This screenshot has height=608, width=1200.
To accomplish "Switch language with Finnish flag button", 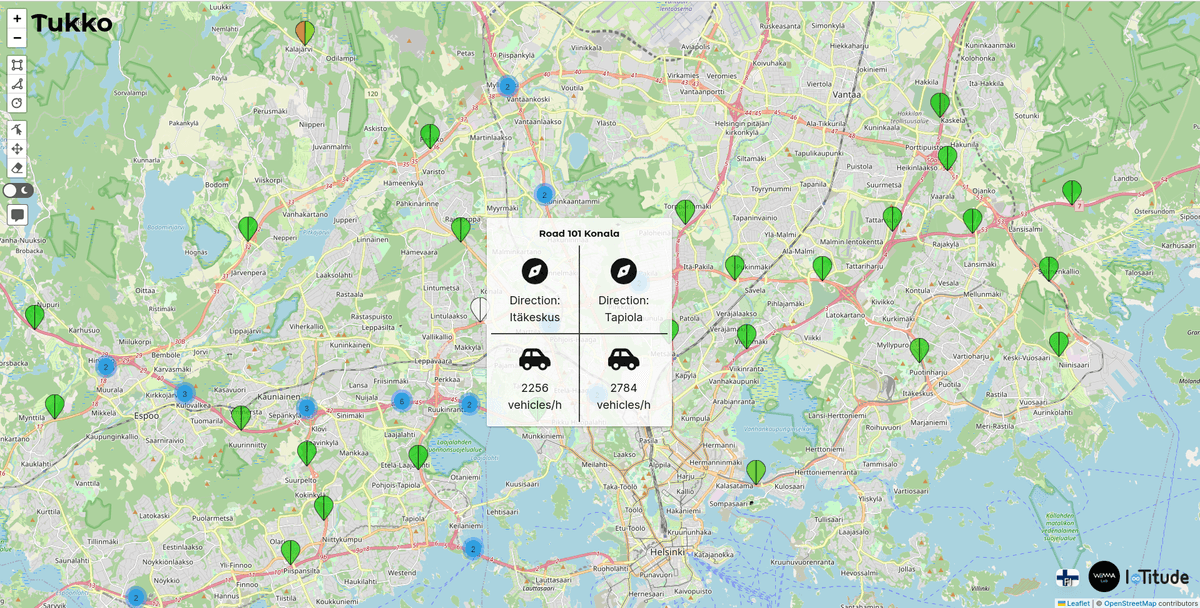I will [x=1067, y=577].
